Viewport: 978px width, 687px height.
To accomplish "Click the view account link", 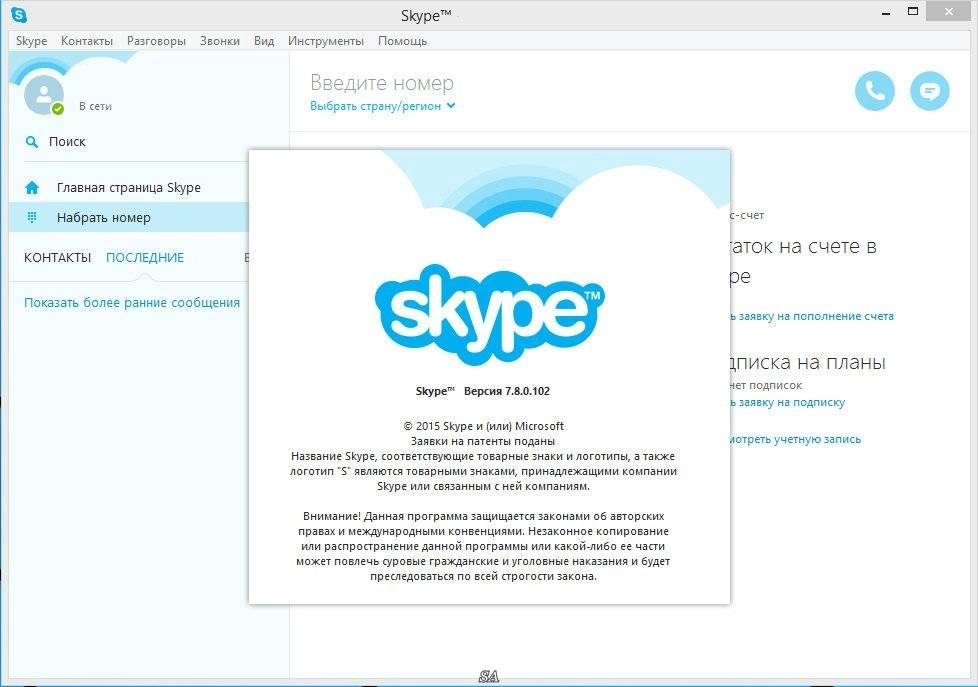I will tap(795, 439).
